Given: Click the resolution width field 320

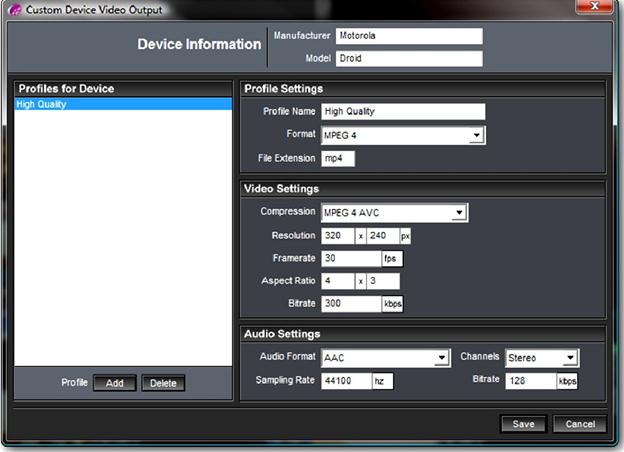Looking at the screenshot, I should [337, 236].
